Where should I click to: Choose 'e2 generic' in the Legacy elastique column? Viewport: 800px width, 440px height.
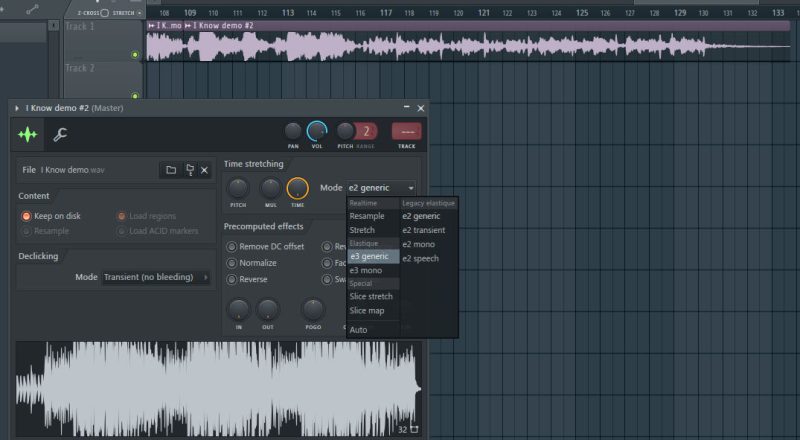(429, 216)
